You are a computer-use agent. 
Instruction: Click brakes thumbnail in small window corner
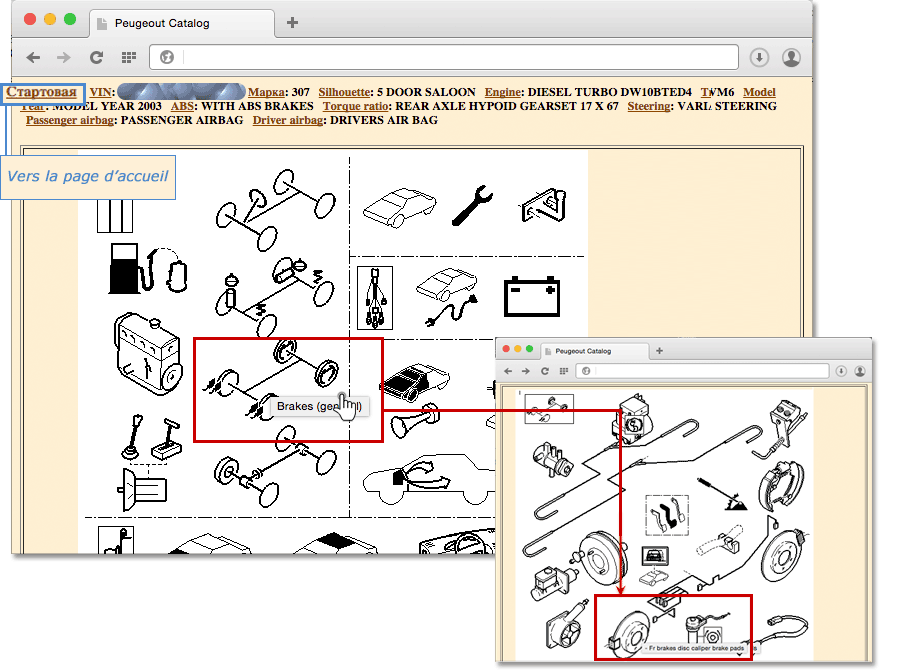tap(549, 409)
